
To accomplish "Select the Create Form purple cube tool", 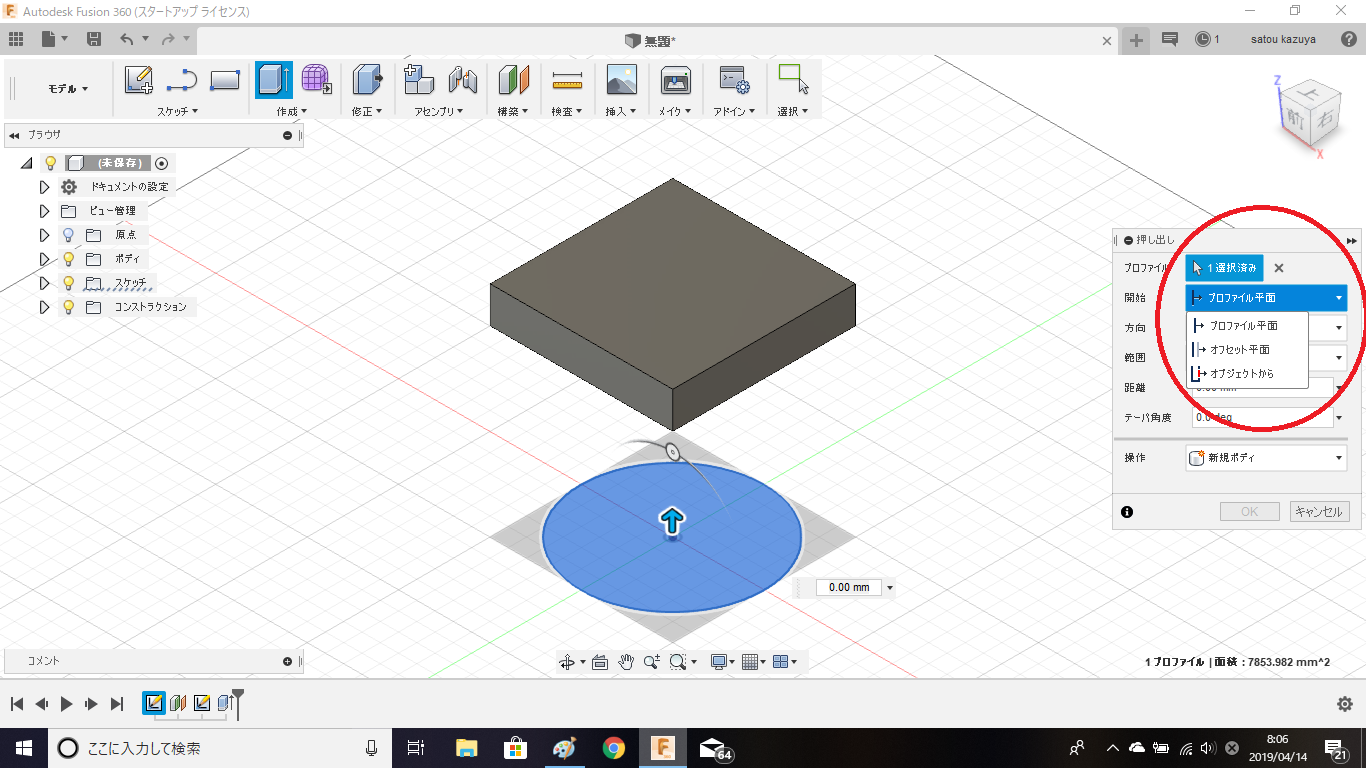I will [316, 80].
